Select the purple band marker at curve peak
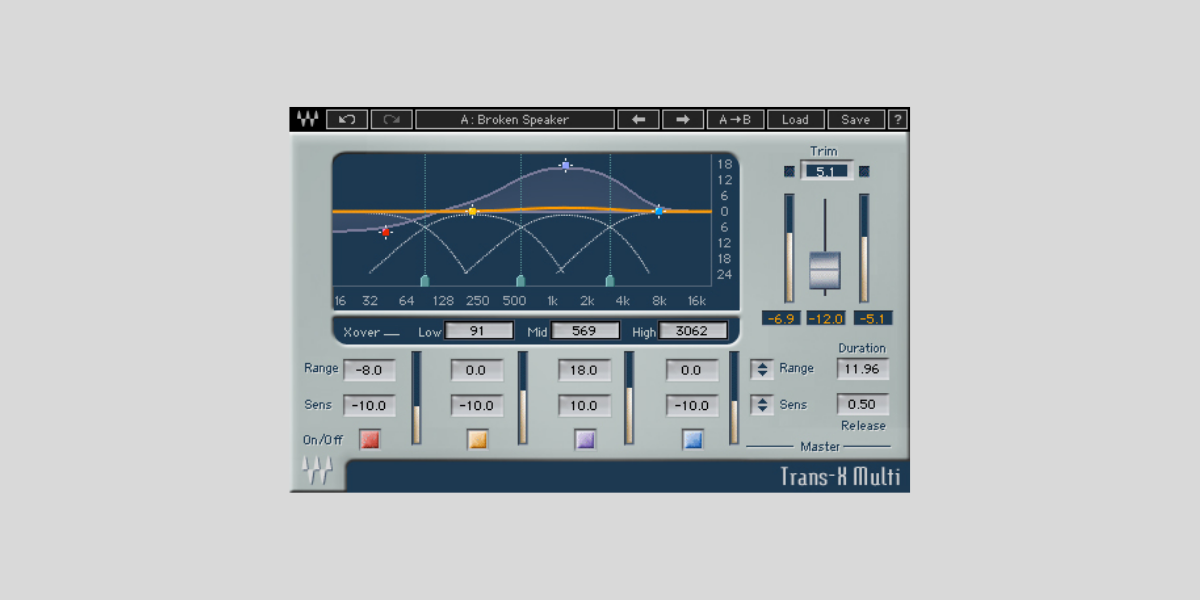Screen dimensions: 1200x600 click(566, 166)
